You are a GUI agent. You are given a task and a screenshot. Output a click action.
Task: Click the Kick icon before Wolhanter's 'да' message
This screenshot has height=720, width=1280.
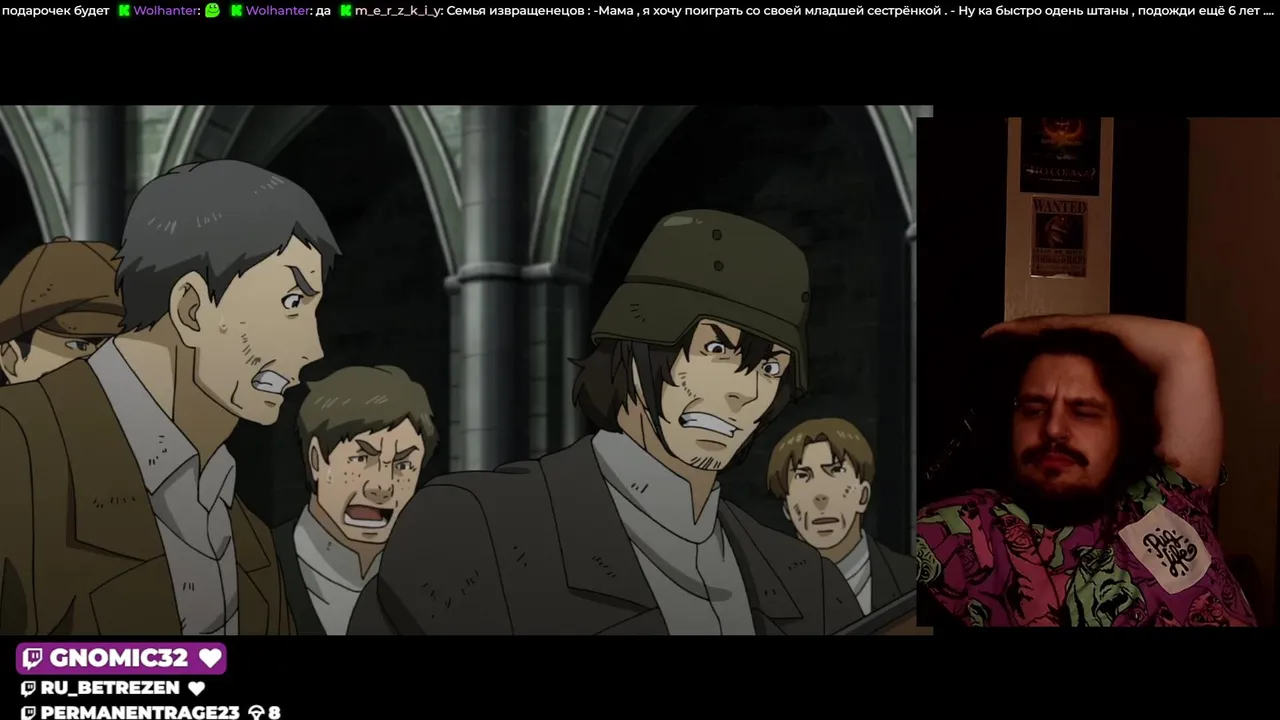click(x=236, y=11)
